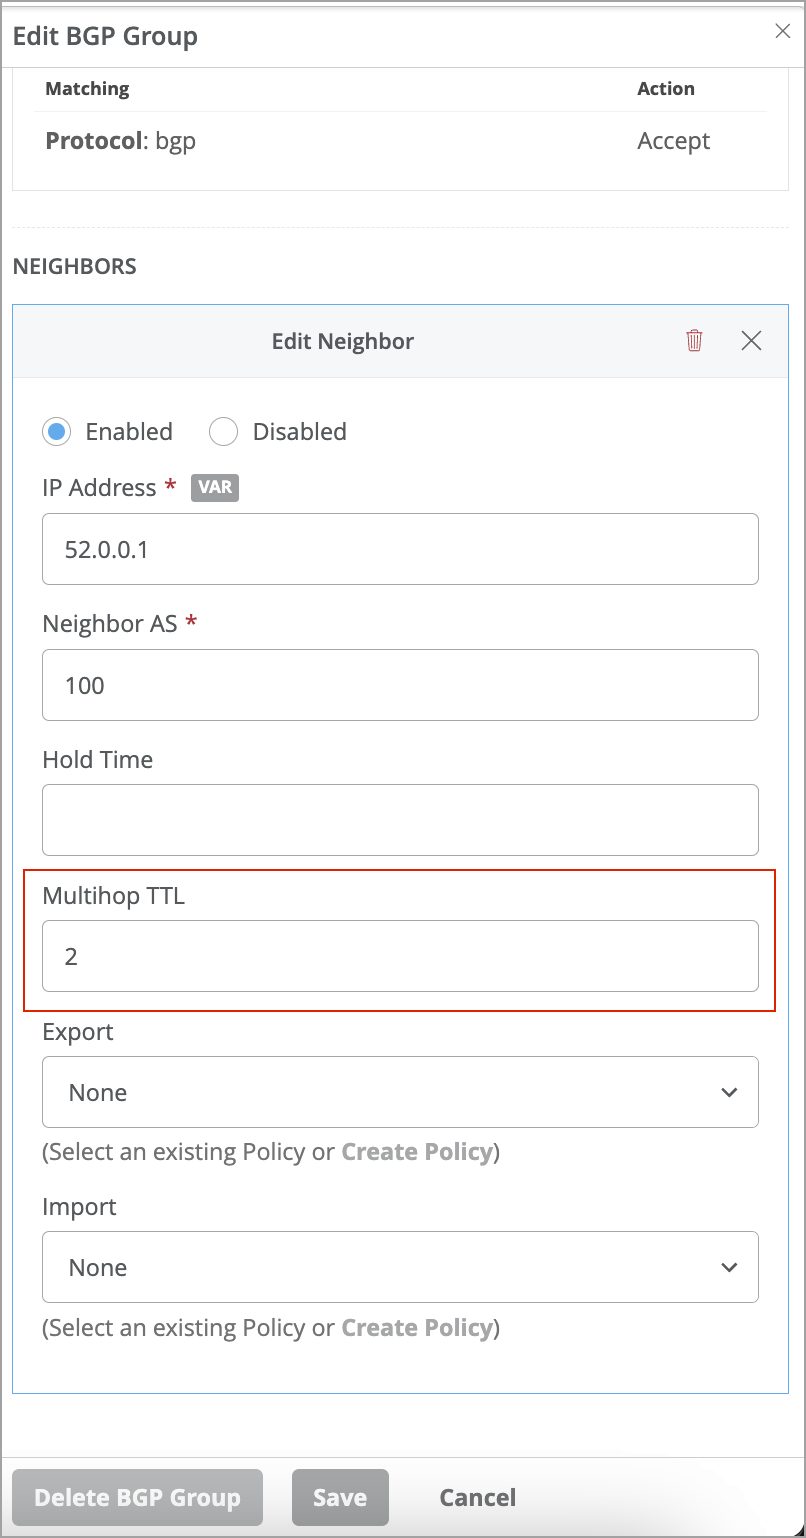Click Create Policy link under Export
Screen dimensions: 806x1538
click(417, 1152)
